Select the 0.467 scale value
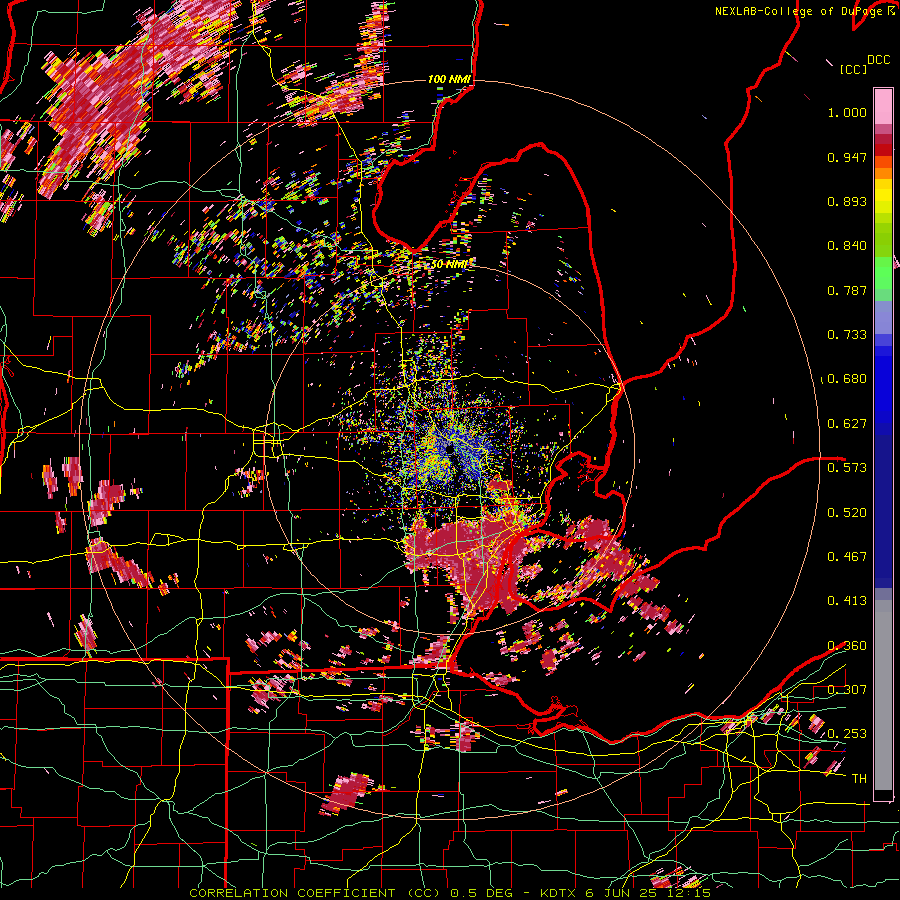Viewport: 900px width, 900px height. point(847,556)
